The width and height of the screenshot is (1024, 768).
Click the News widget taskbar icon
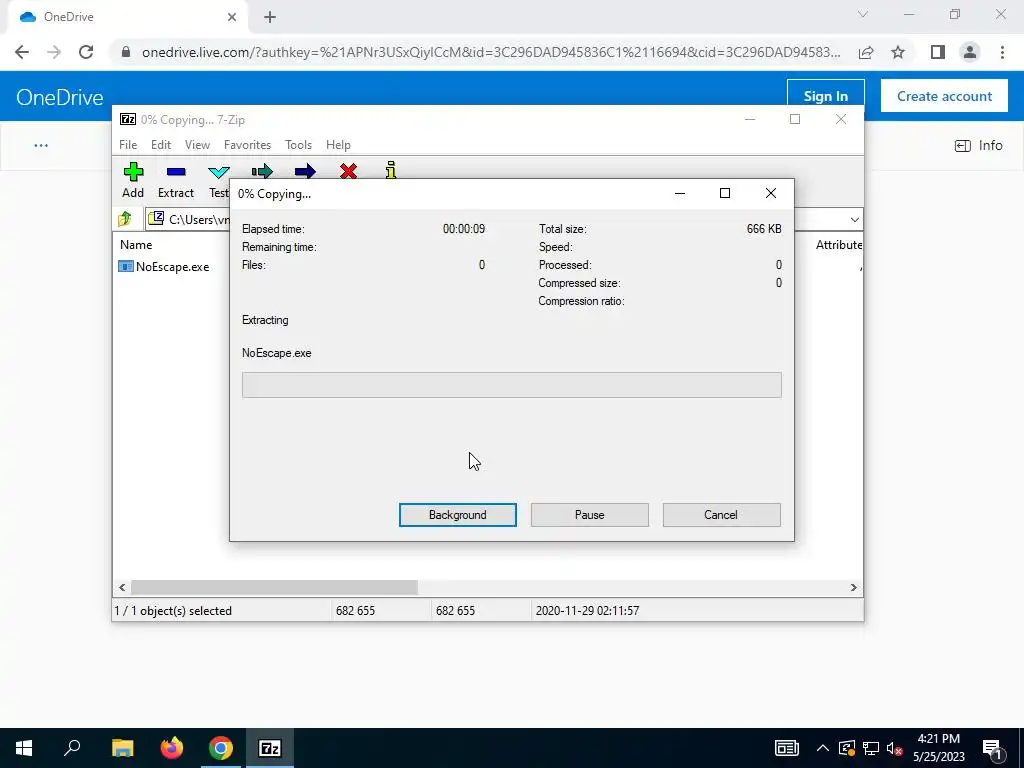pos(787,748)
